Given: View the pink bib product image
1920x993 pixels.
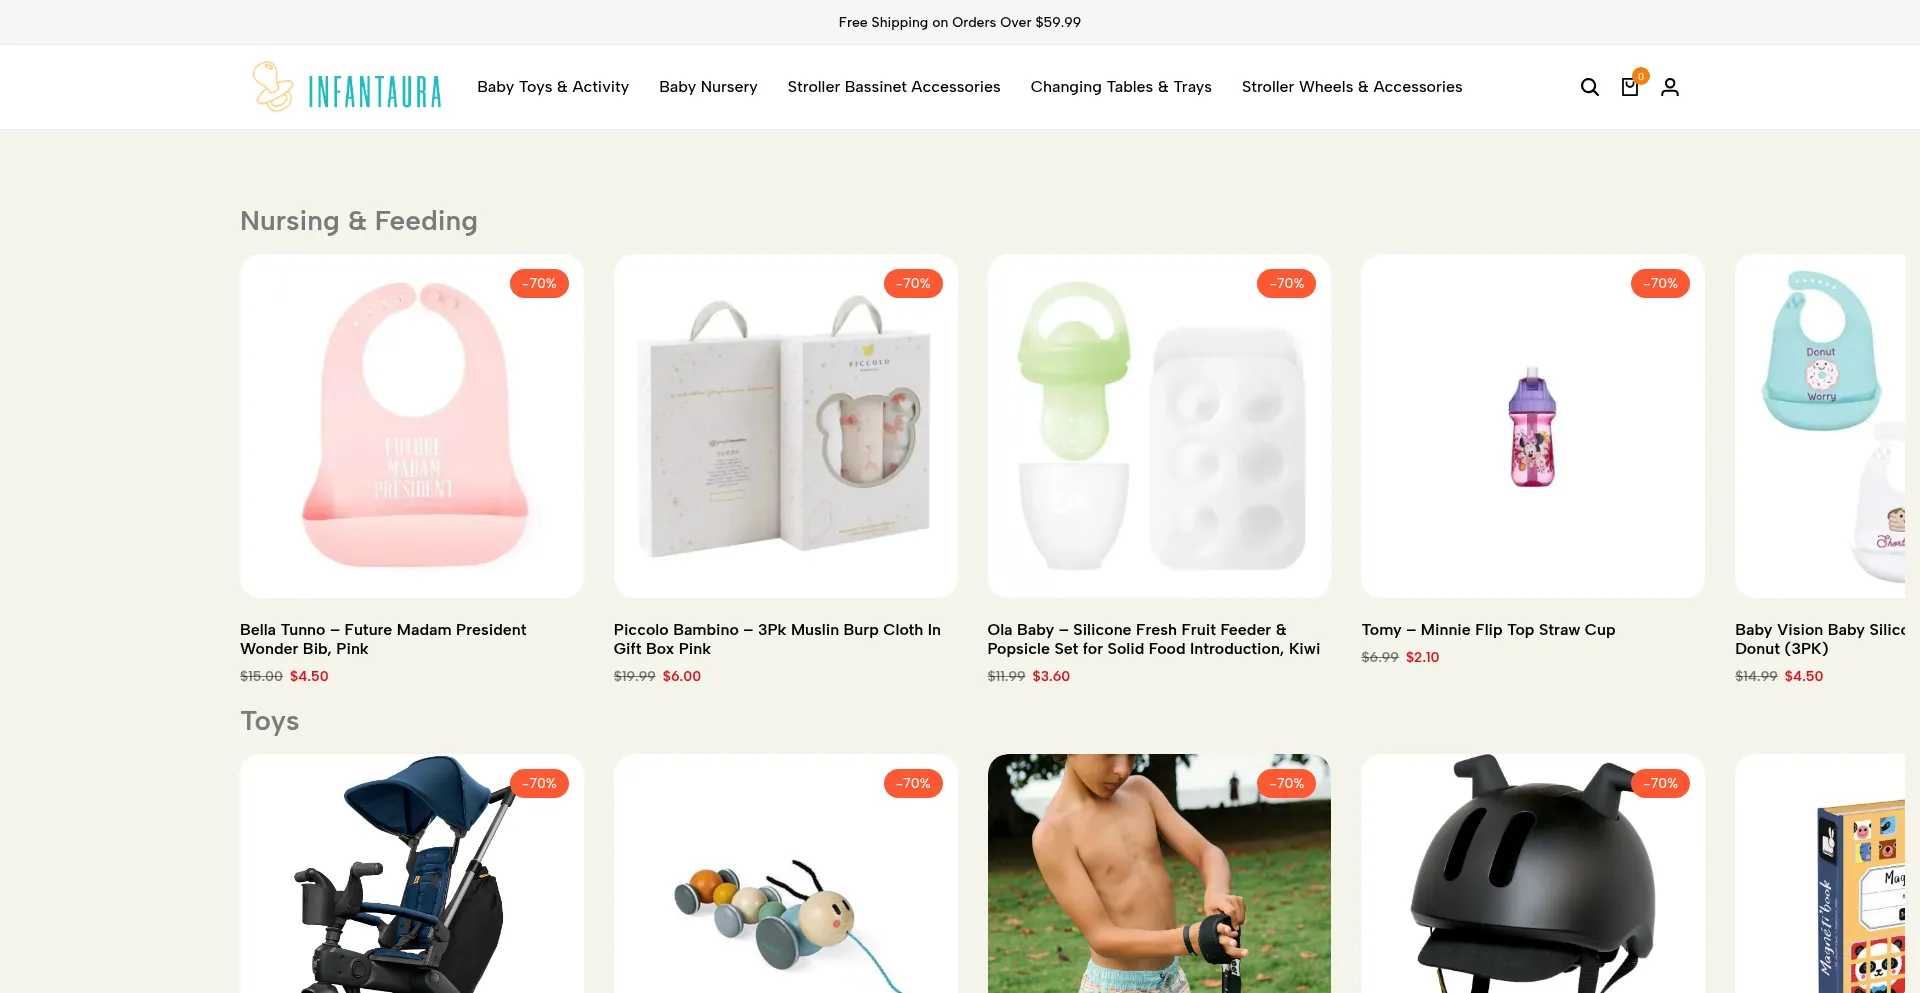Looking at the screenshot, I should 412,426.
